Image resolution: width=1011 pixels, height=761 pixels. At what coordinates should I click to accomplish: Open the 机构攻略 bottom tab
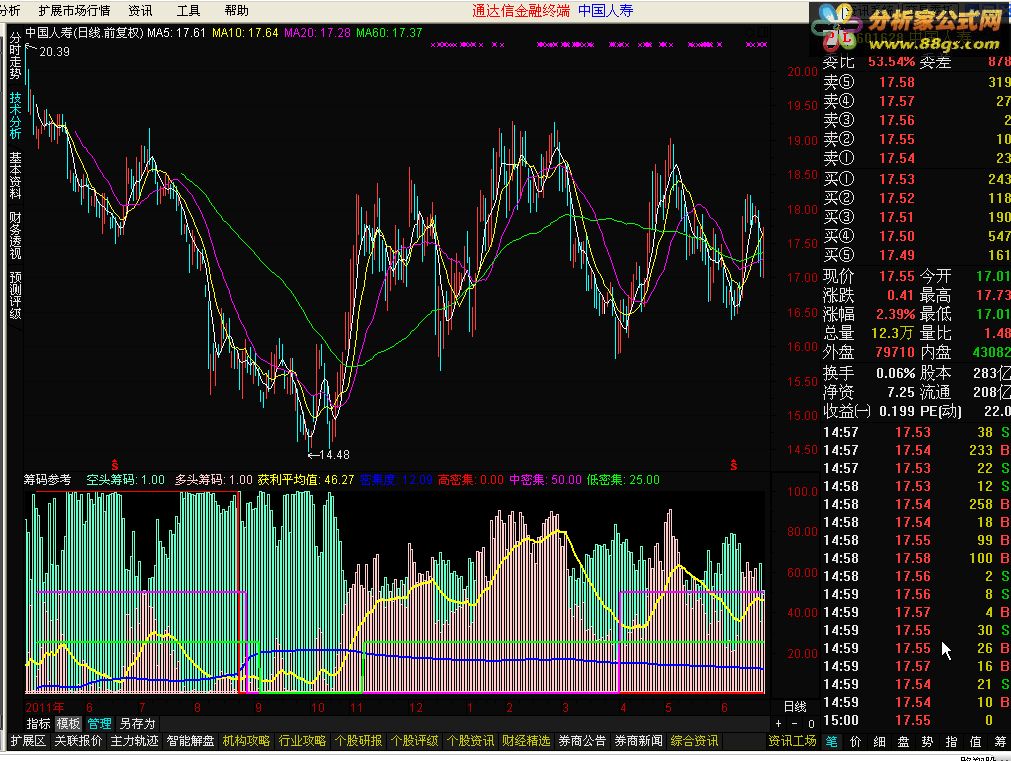pos(246,741)
